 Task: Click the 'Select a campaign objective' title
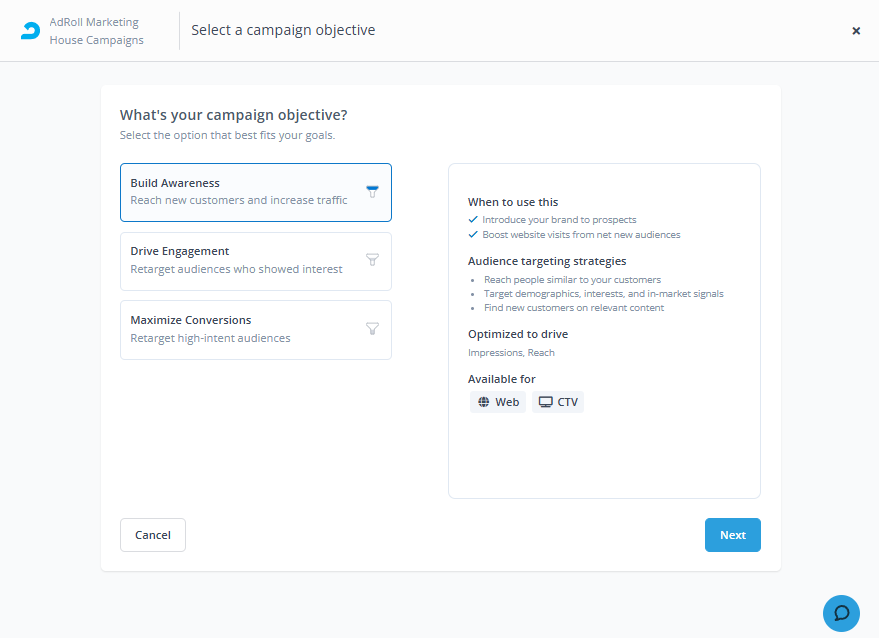point(283,30)
